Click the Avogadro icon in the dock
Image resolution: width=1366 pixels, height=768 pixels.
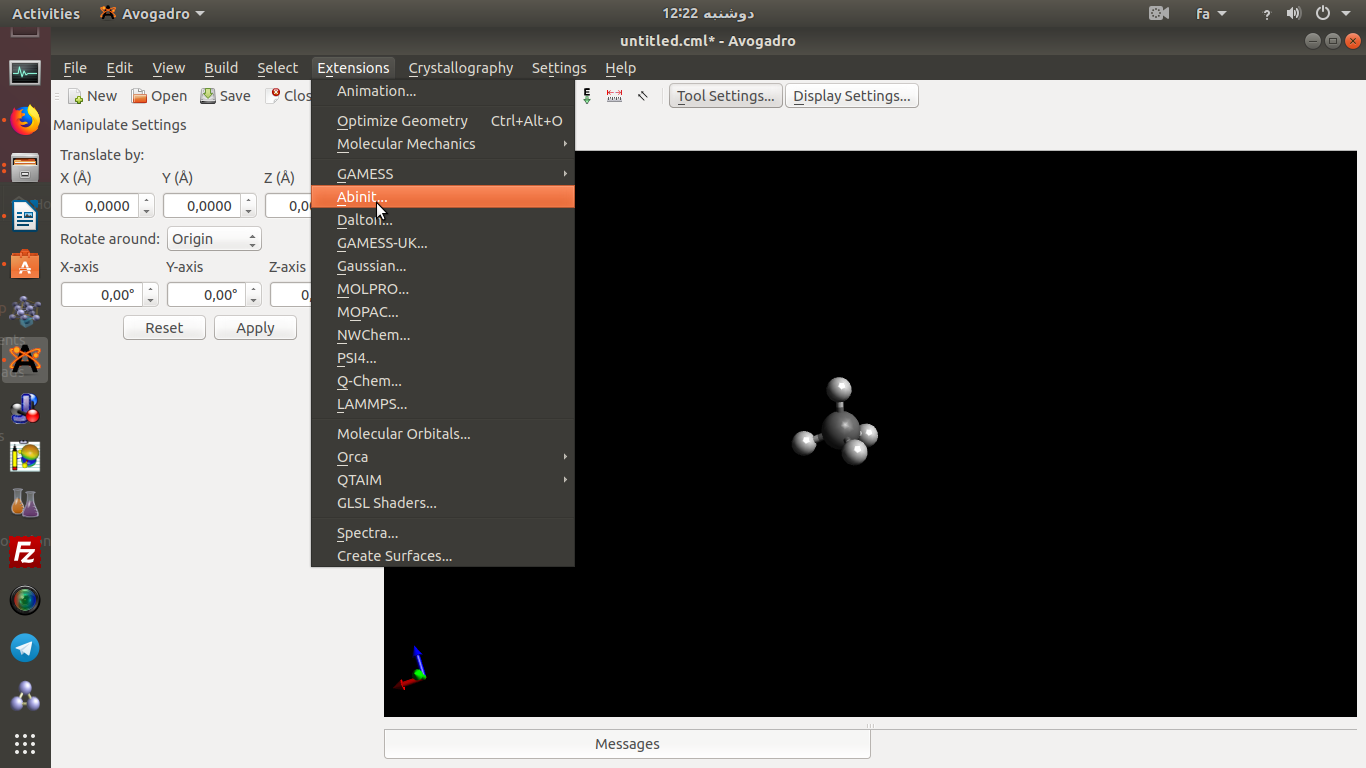[25, 359]
